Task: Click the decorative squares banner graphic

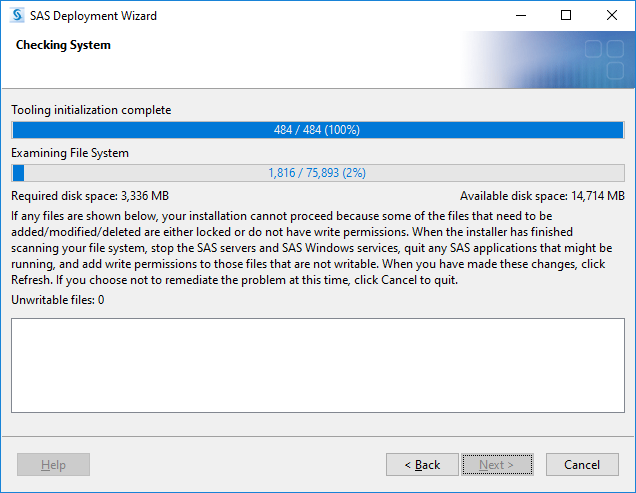Action: [604, 59]
